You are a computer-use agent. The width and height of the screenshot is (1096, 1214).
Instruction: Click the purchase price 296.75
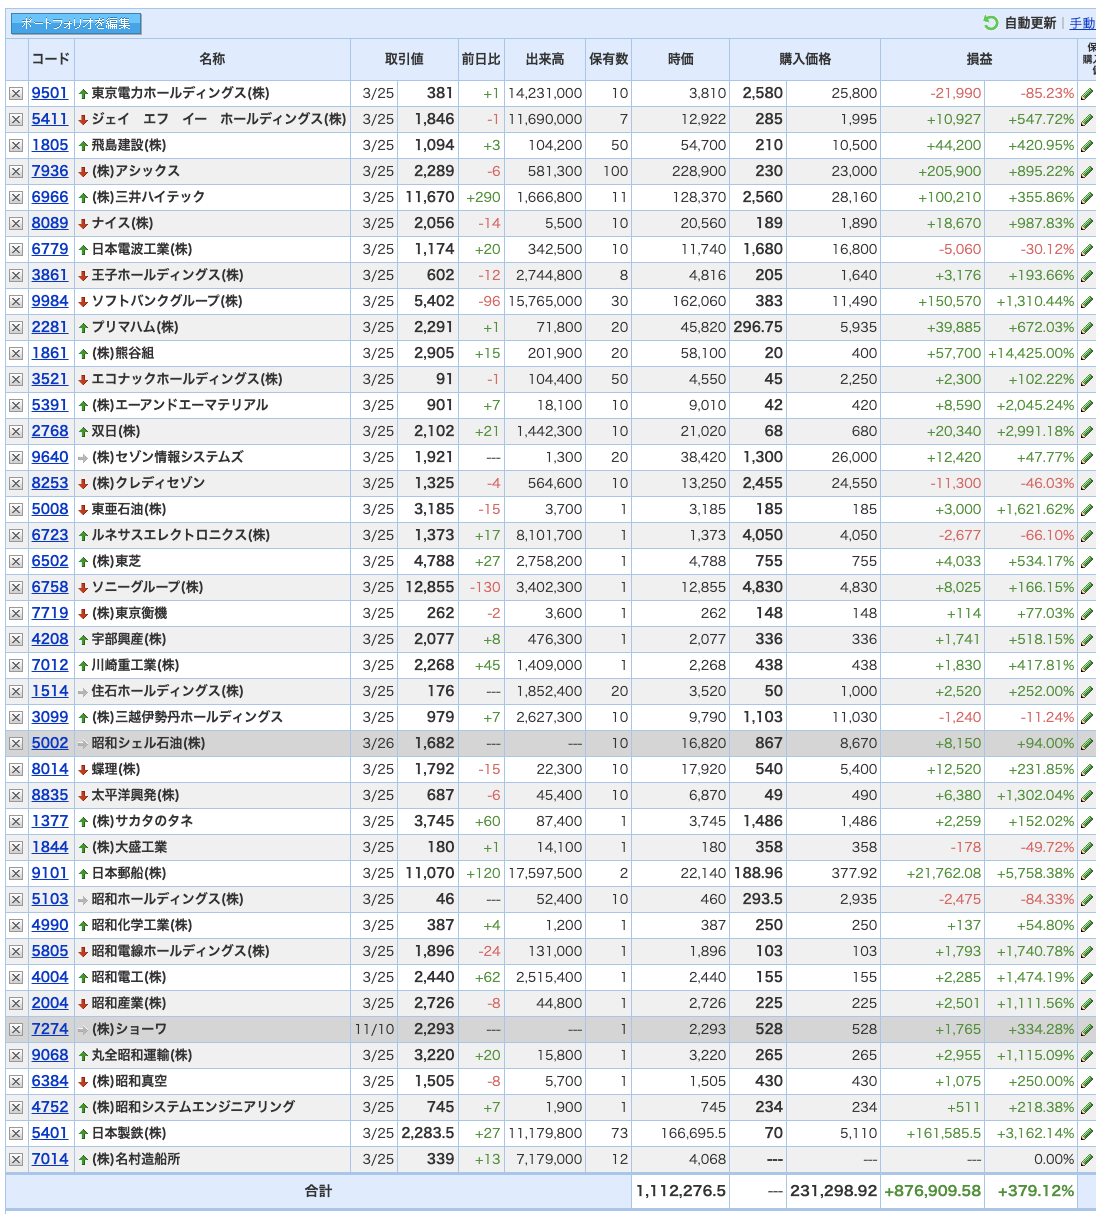tap(758, 327)
